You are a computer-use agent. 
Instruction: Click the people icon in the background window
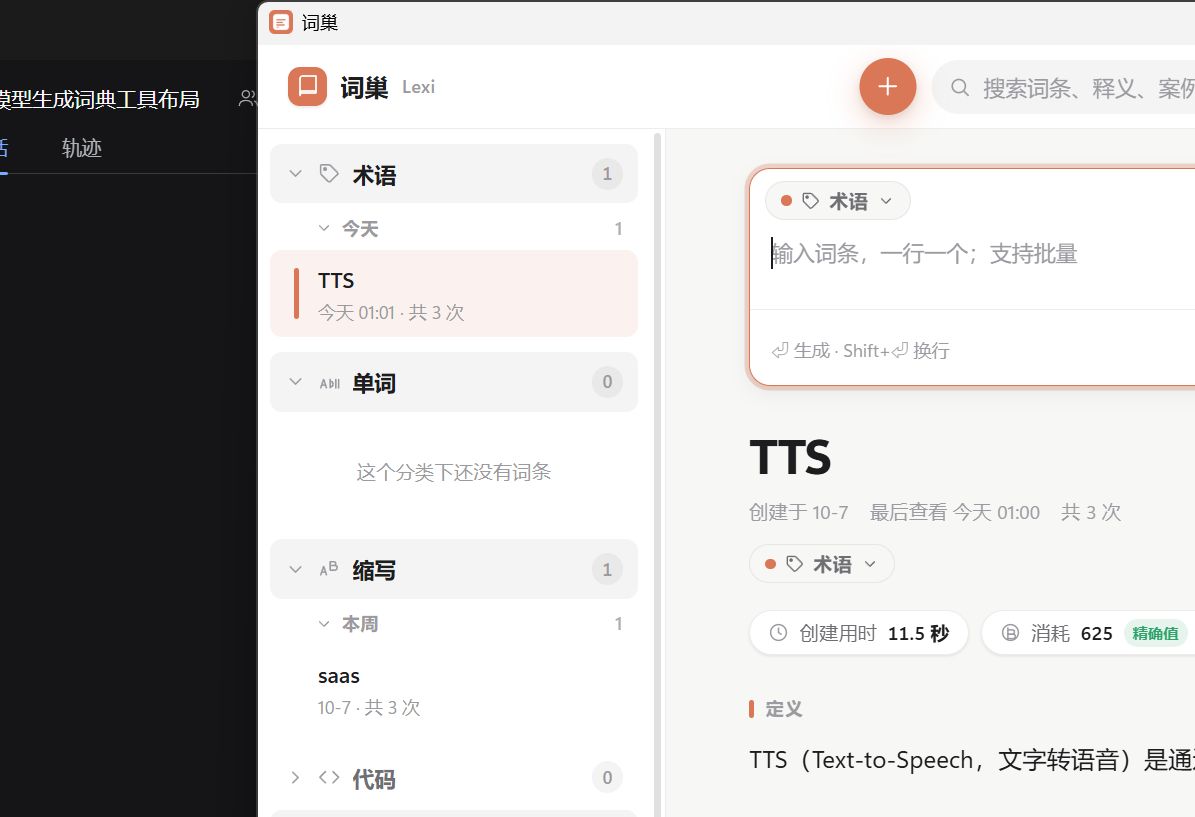point(248,98)
